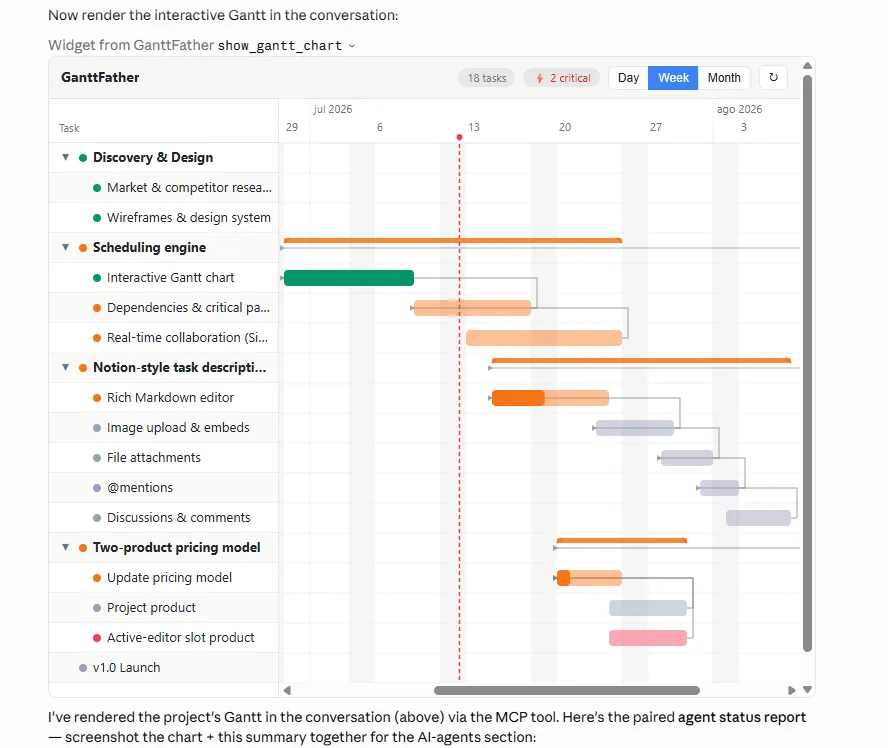The width and height of the screenshot is (888, 748).
Task: Switch timeline to Day view
Action: coord(628,78)
